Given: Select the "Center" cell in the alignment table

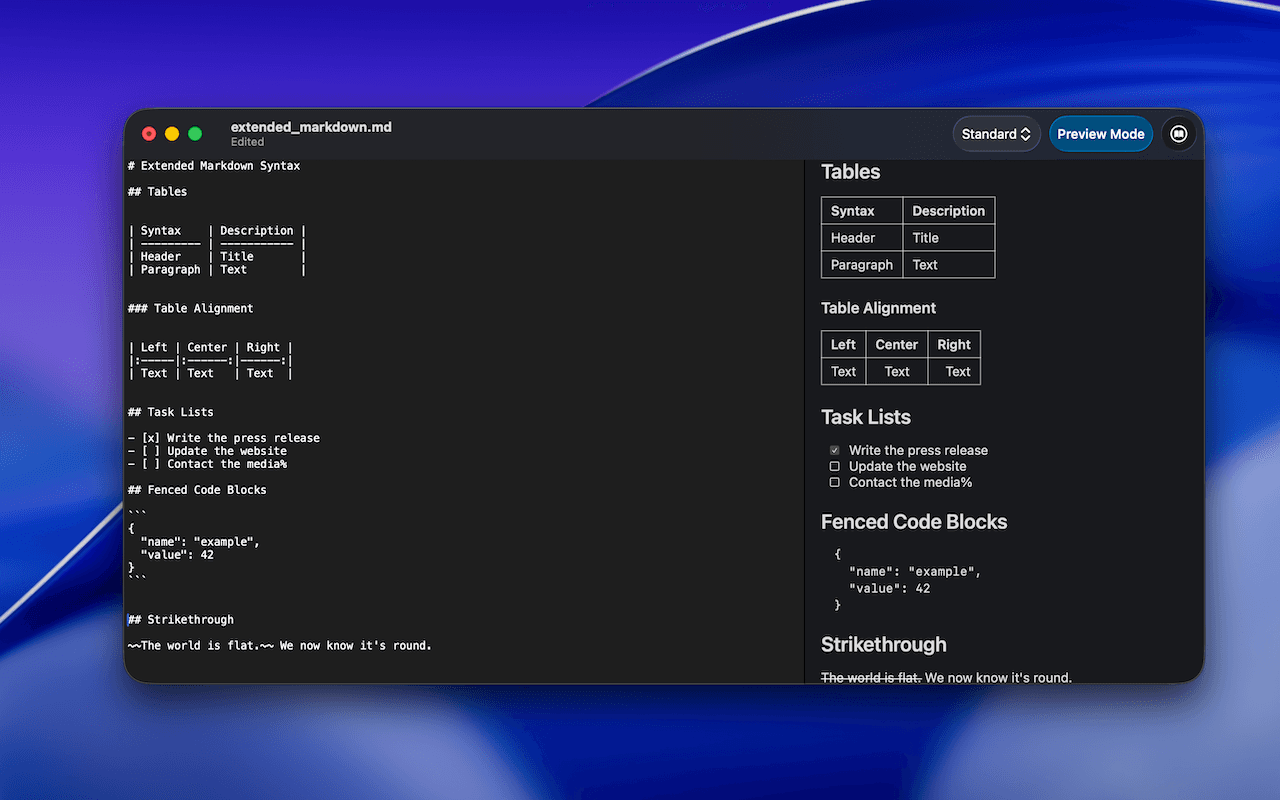Looking at the screenshot, I should (896, 344).
